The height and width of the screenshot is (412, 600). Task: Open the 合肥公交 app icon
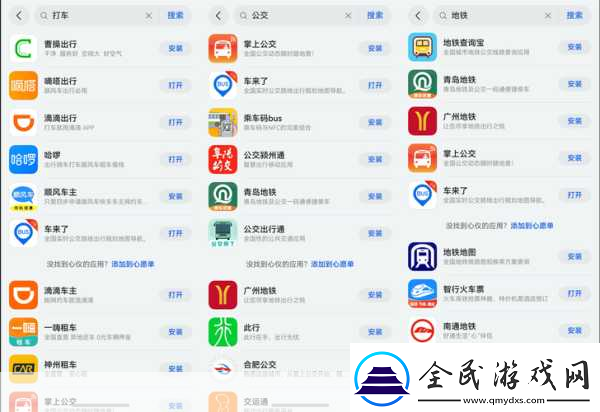tap(223, 369)
